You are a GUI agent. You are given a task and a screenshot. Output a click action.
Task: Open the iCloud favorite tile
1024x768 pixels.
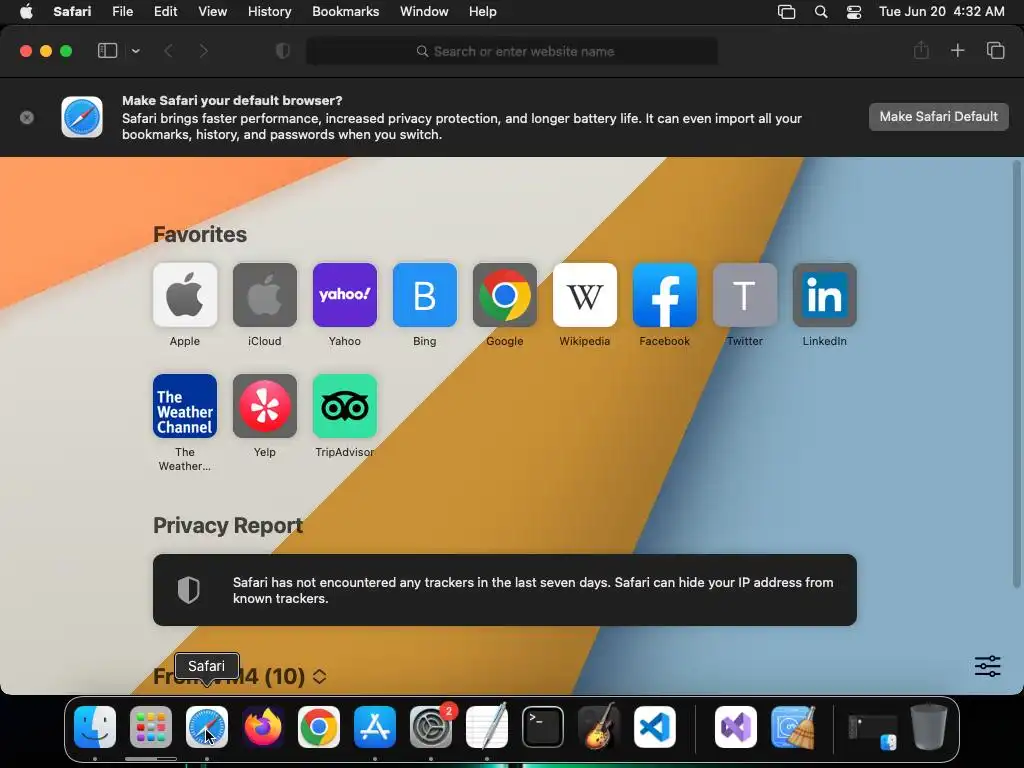click(264, 295)
